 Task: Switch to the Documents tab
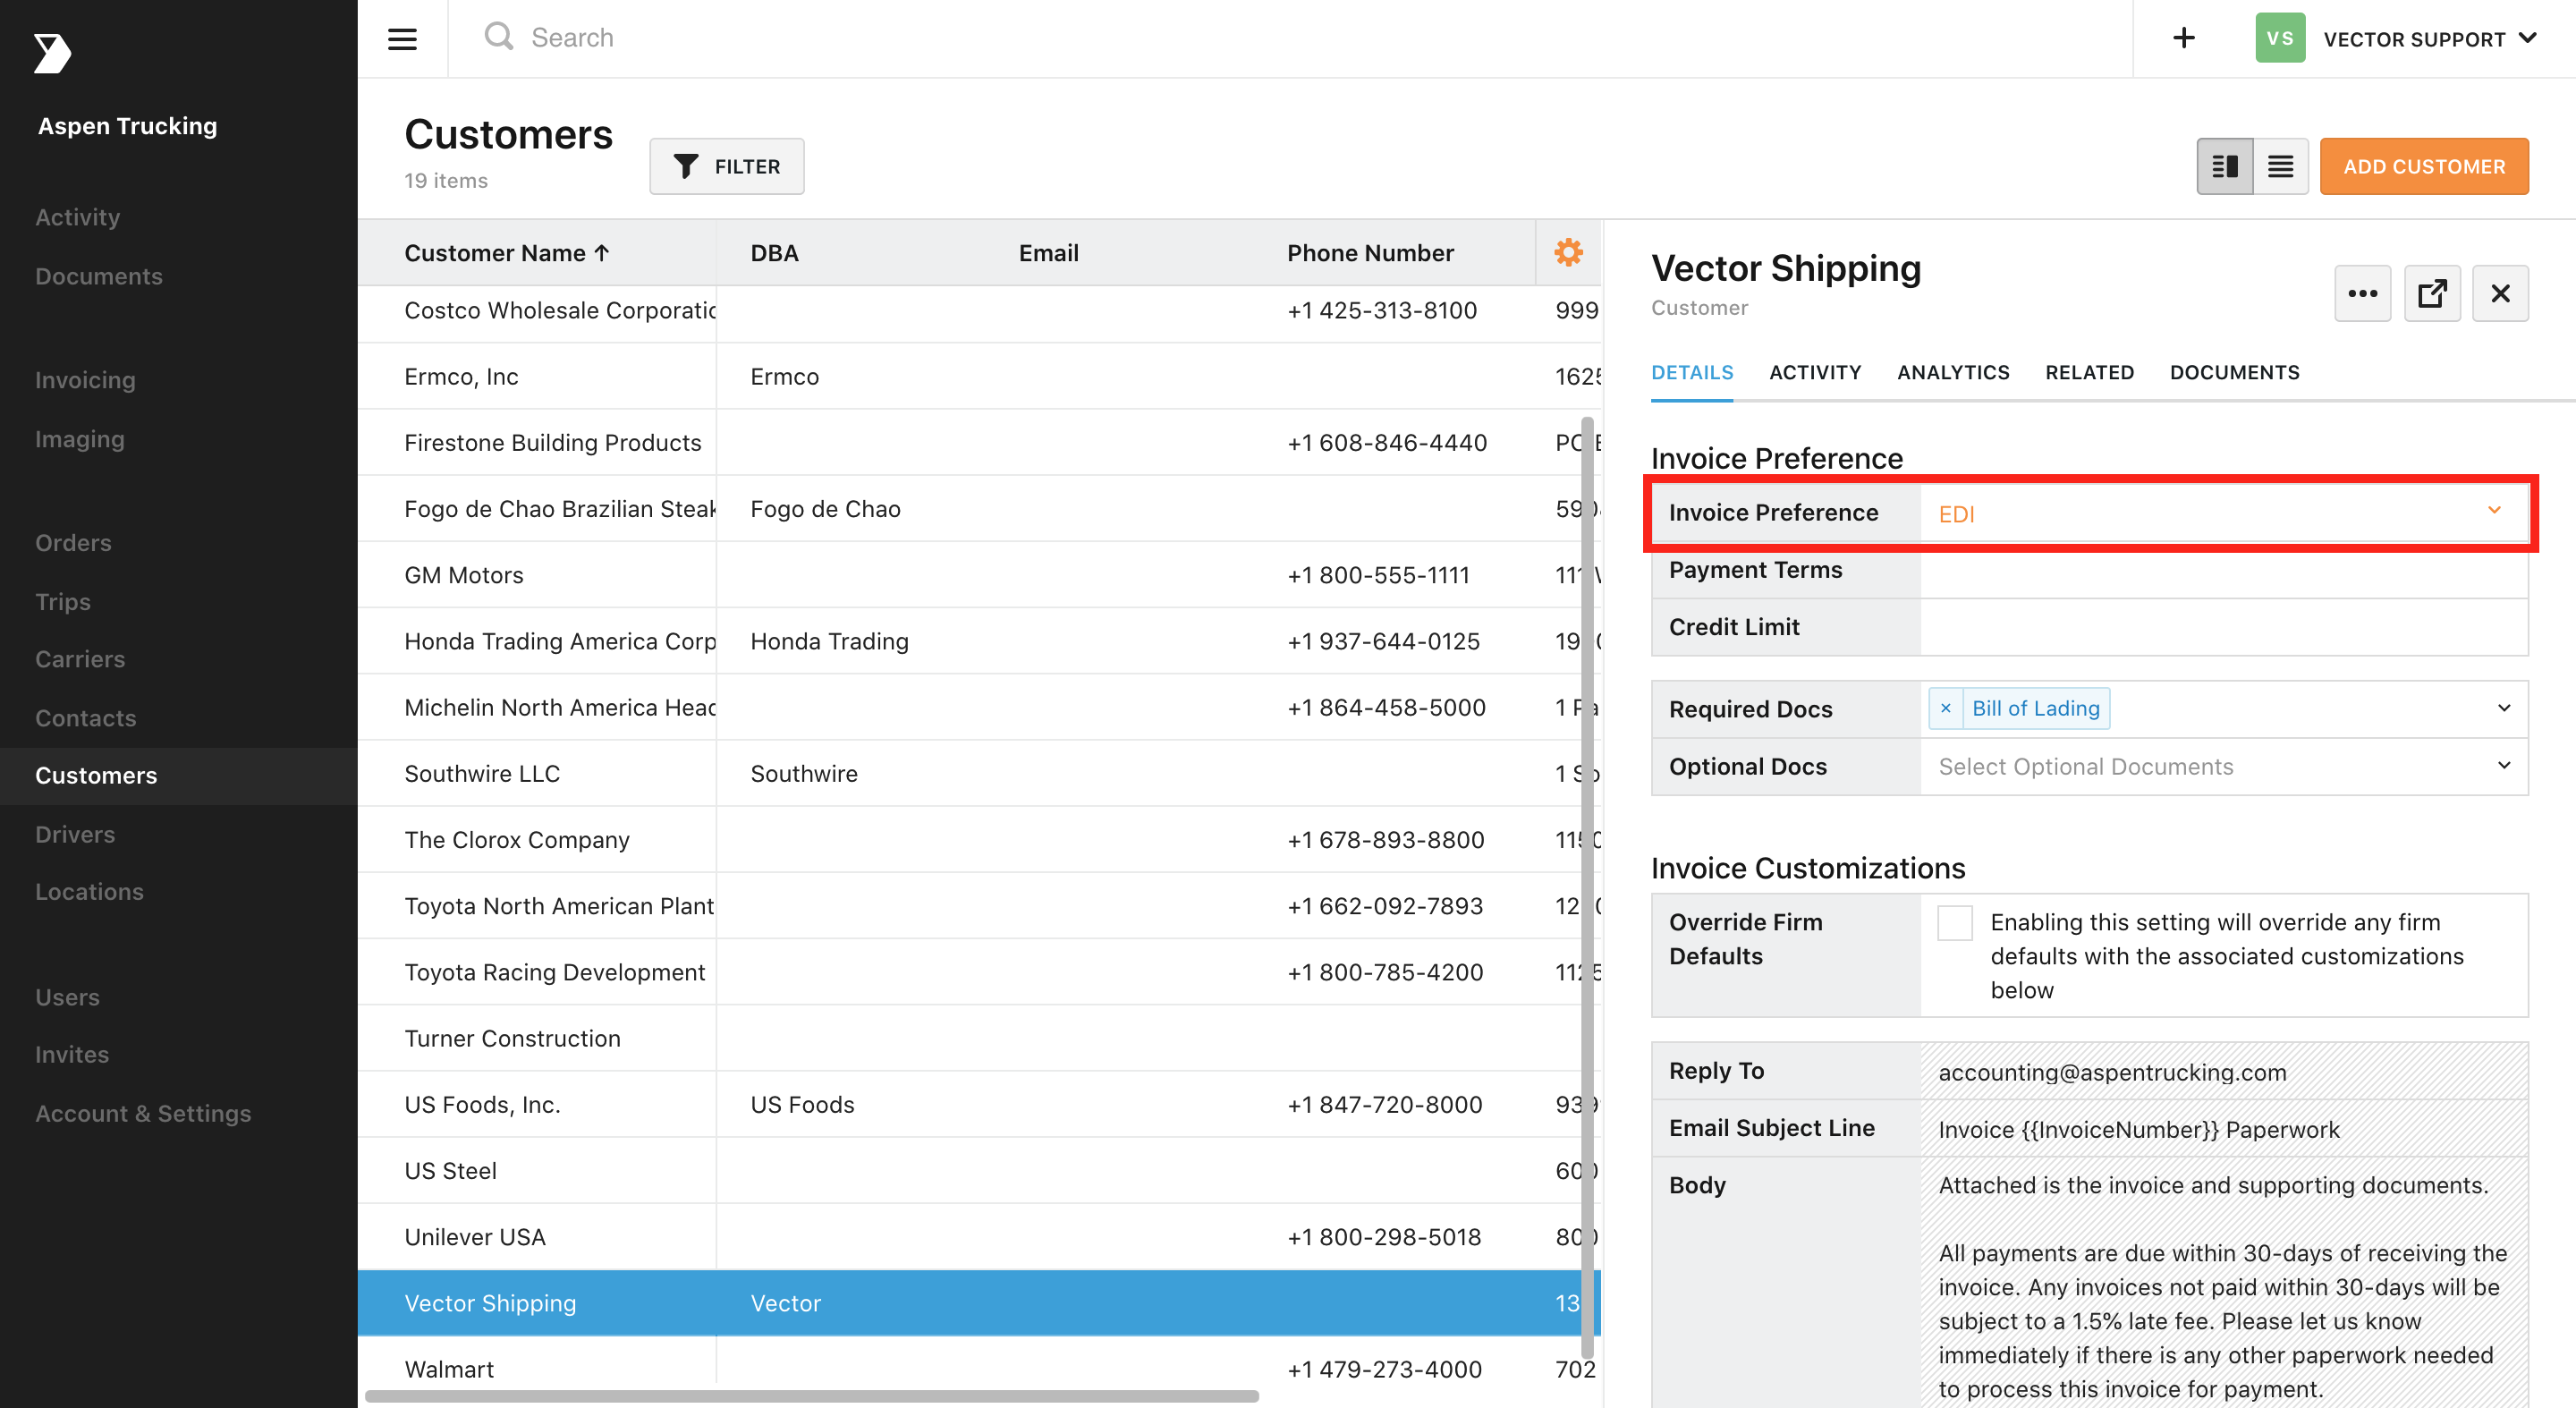(2234, 372)
